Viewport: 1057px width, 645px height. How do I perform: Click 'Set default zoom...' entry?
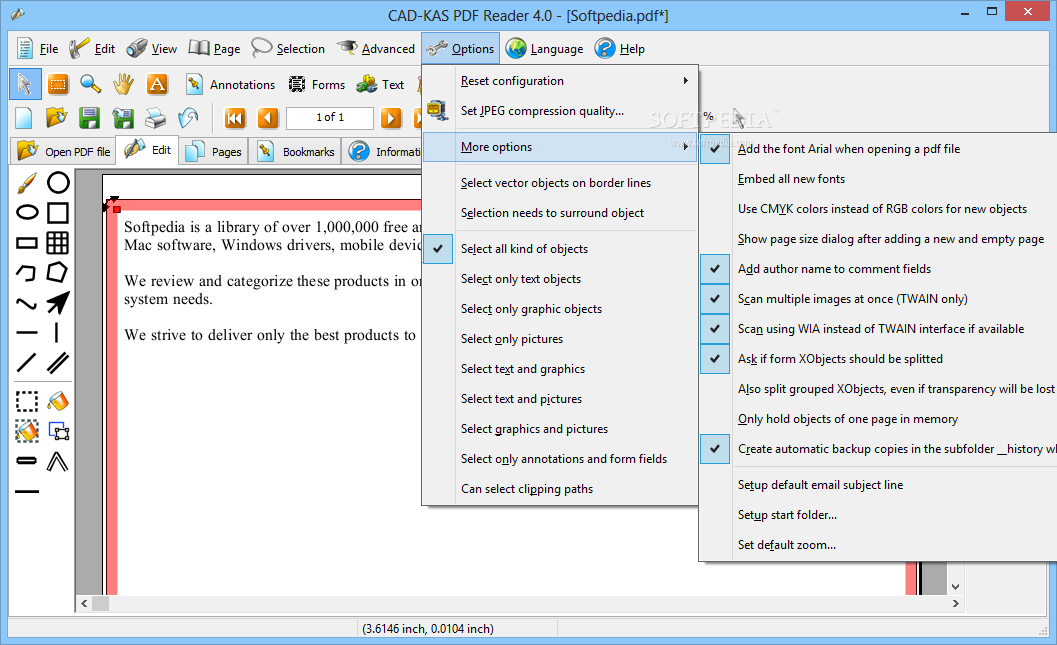878,545
